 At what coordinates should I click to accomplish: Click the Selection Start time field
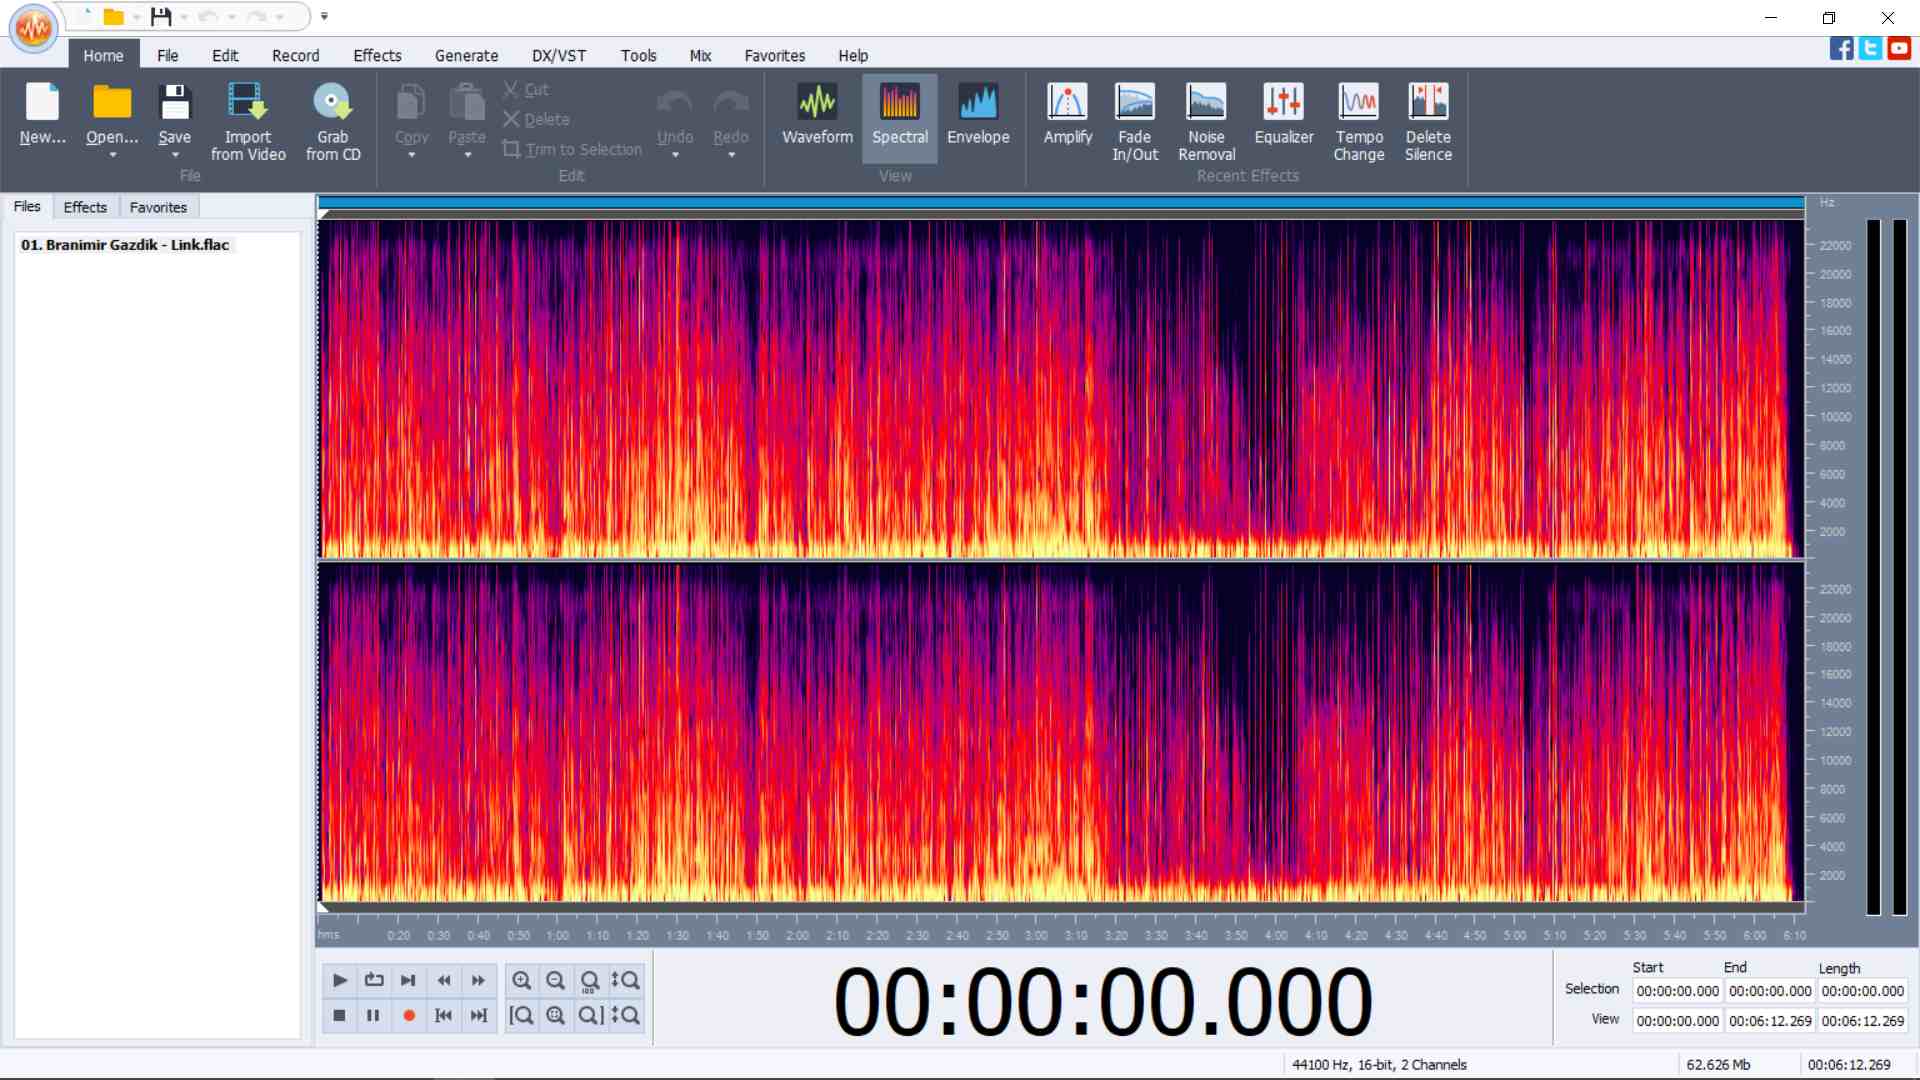click(1677, 991)
